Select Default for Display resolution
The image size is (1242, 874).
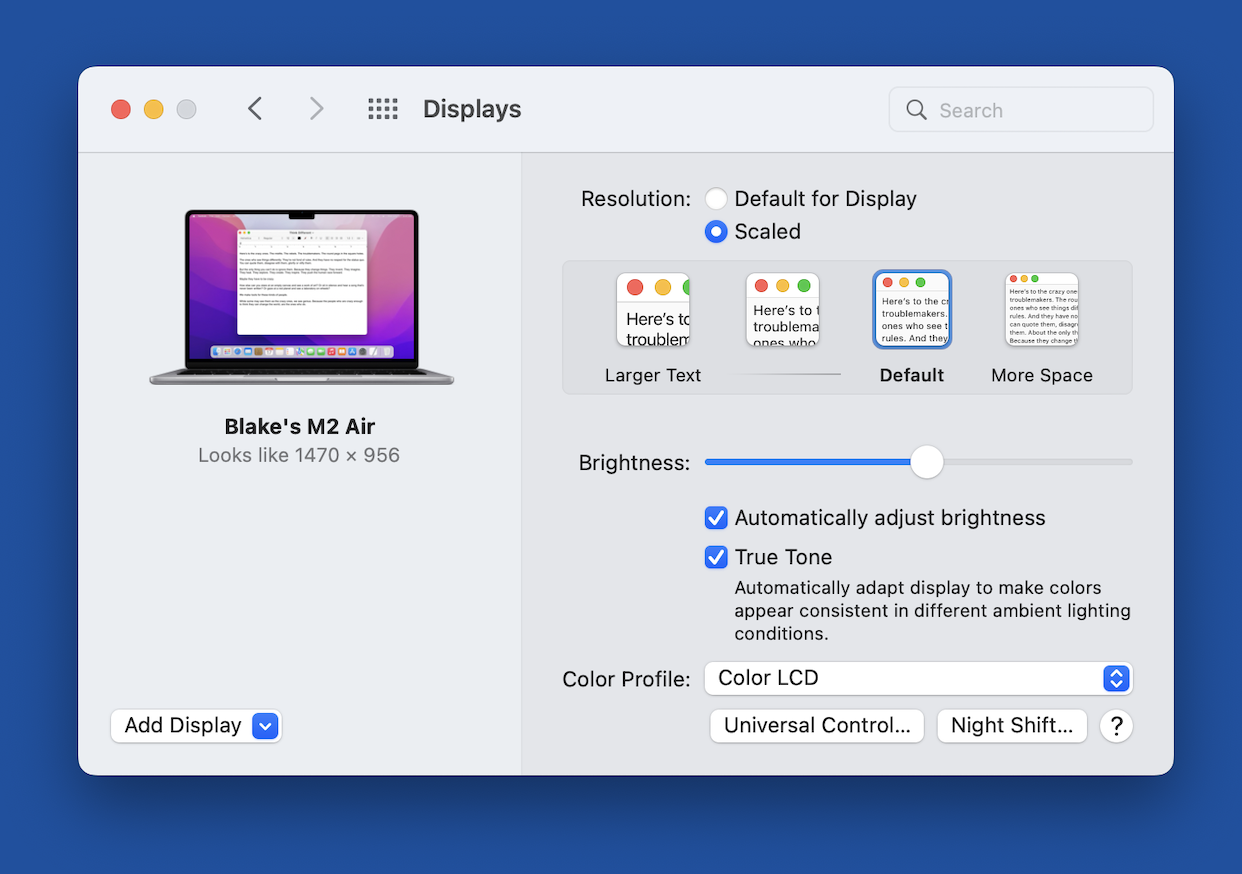716,199
